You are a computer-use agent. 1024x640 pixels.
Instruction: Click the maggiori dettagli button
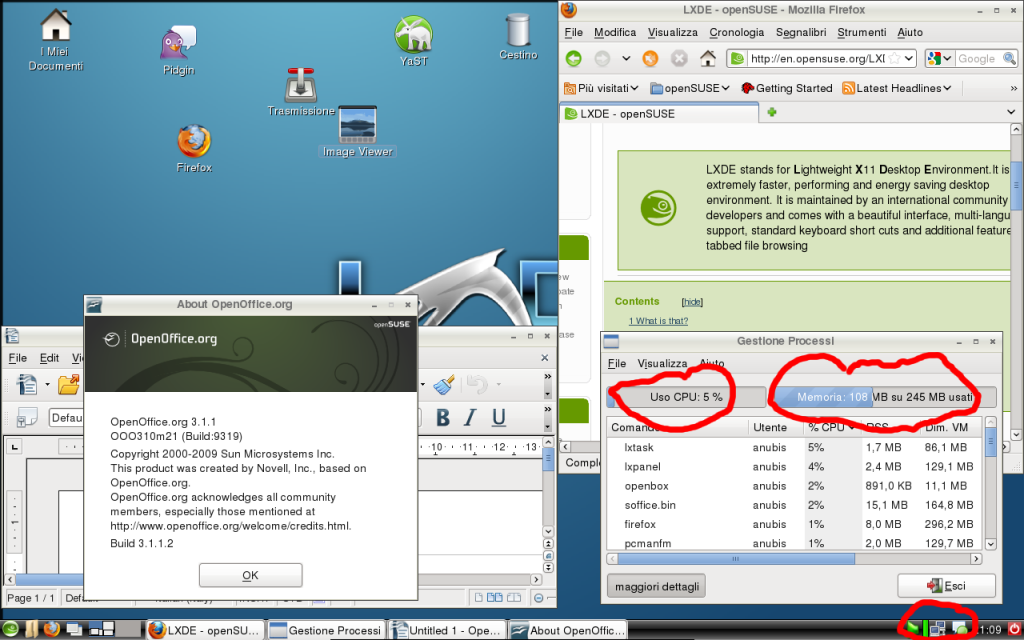[656, 586]
